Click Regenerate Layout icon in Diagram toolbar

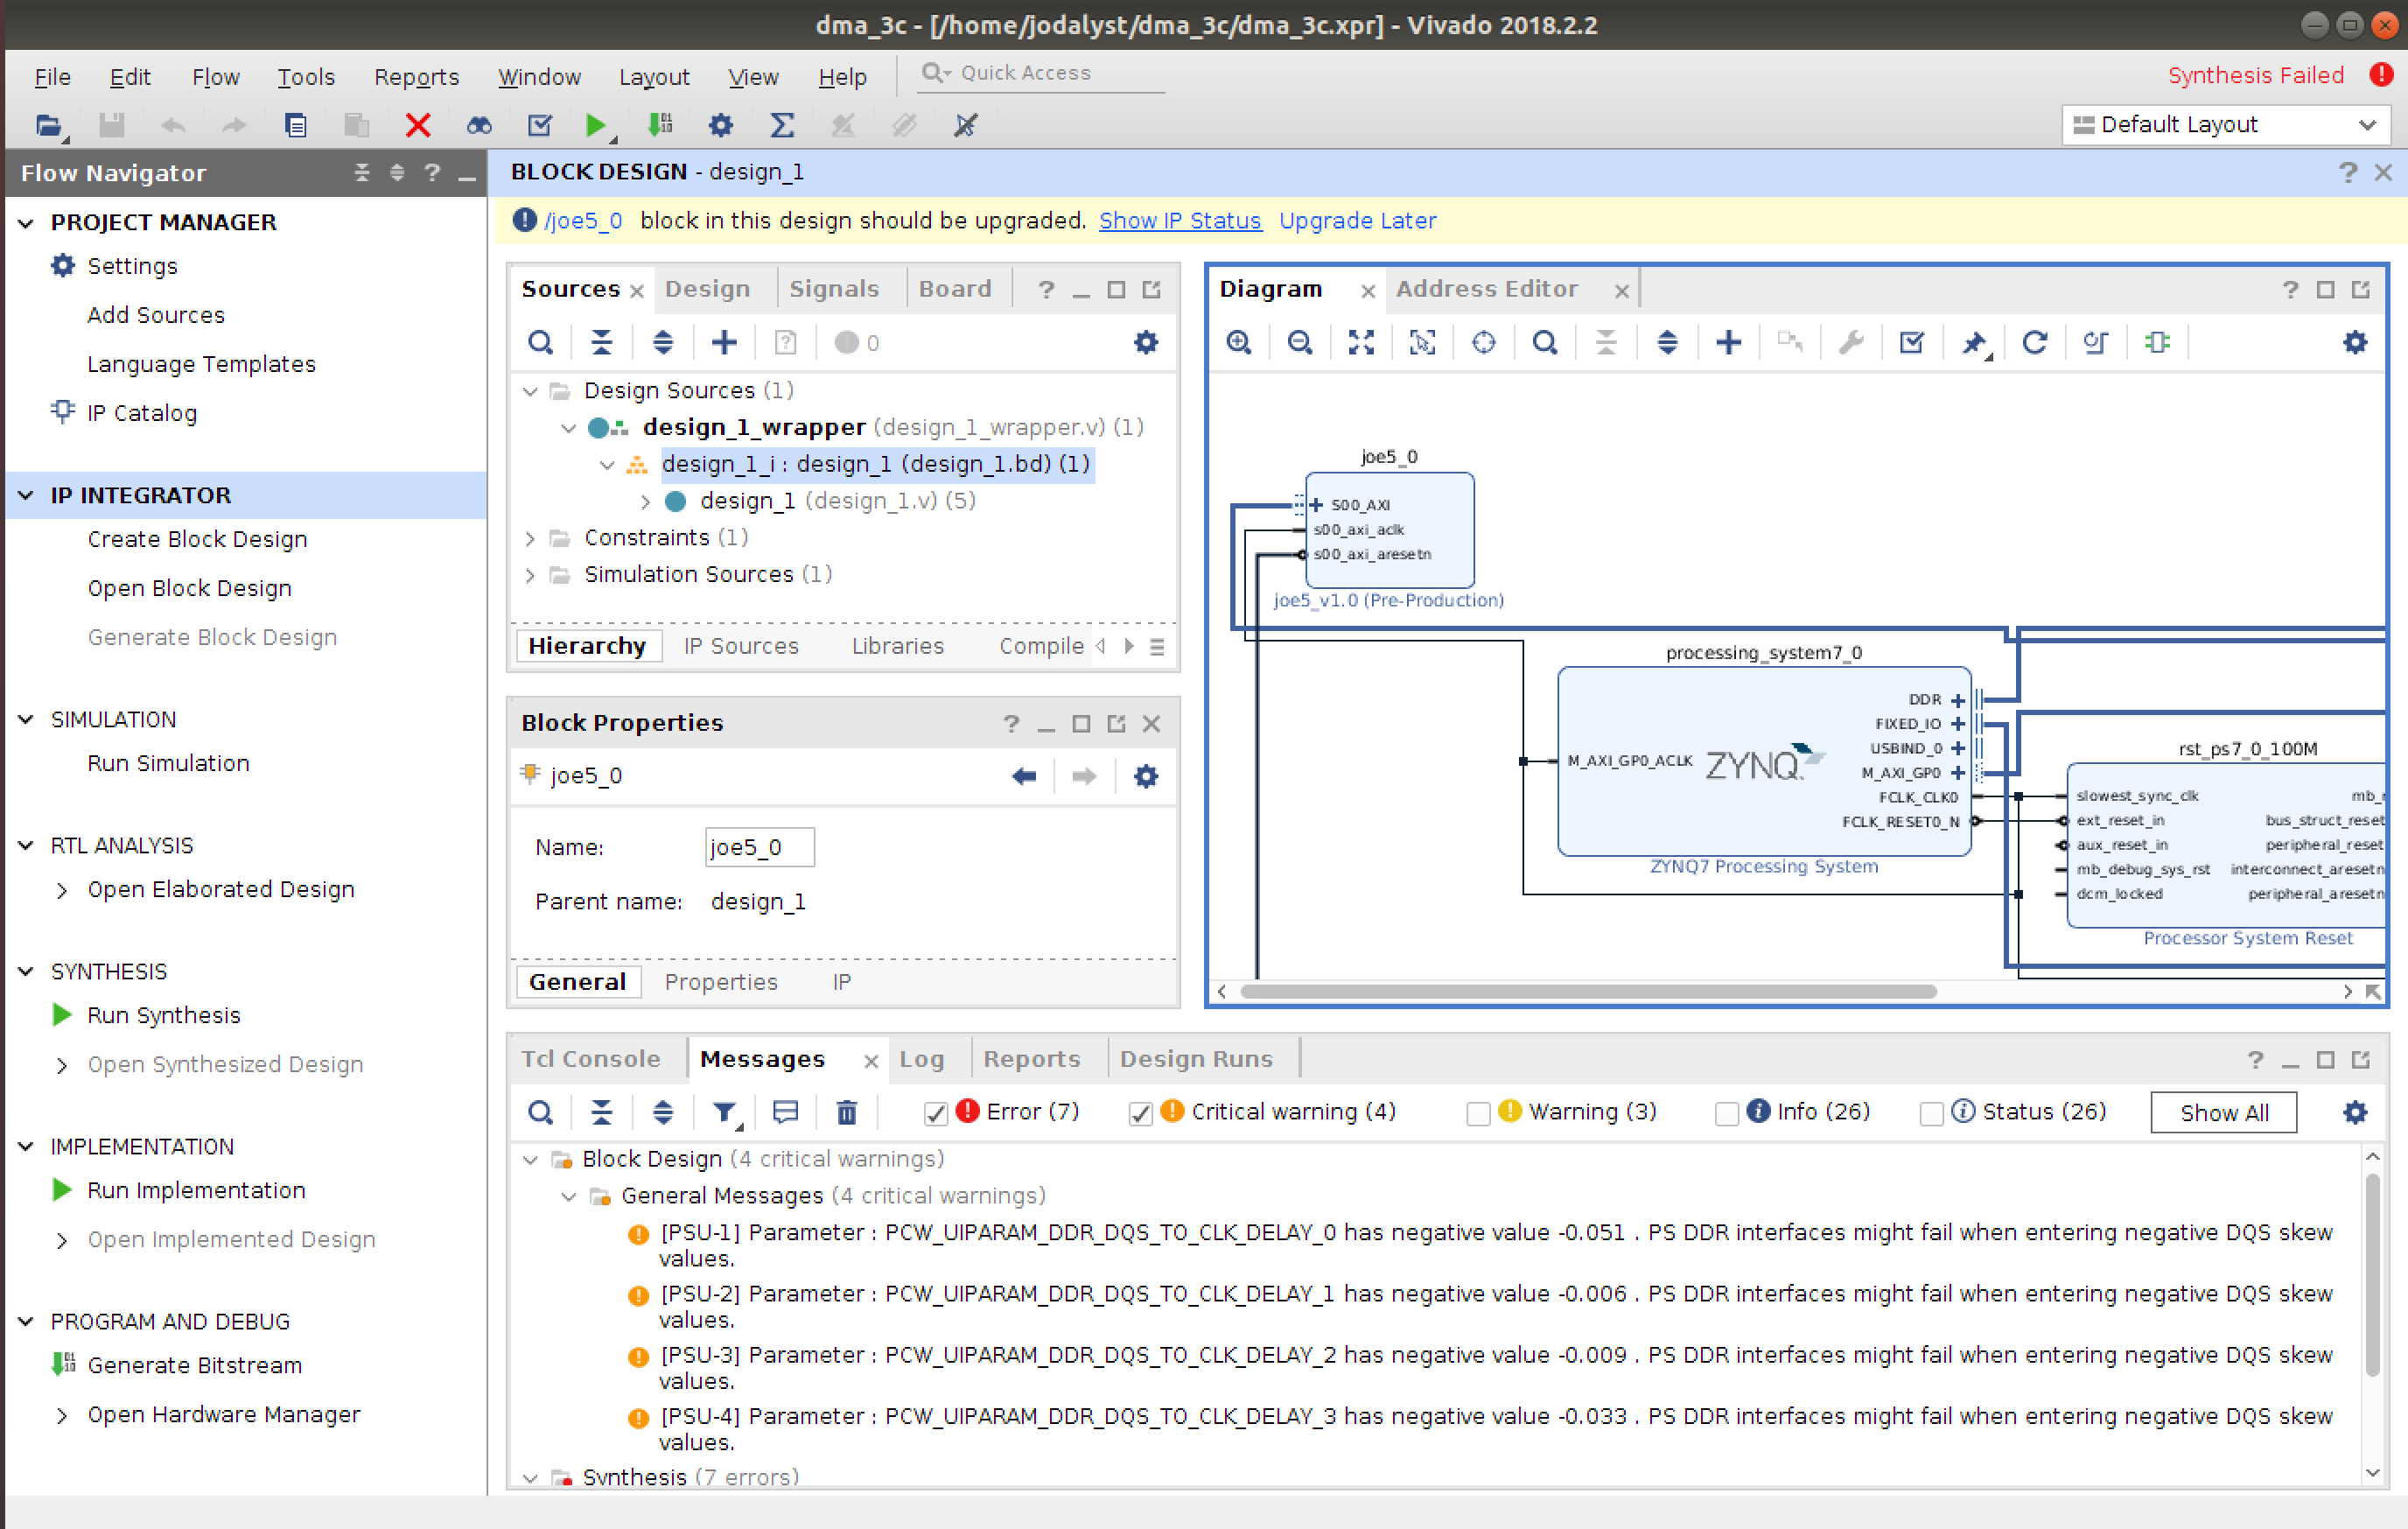pos(2034,343)
